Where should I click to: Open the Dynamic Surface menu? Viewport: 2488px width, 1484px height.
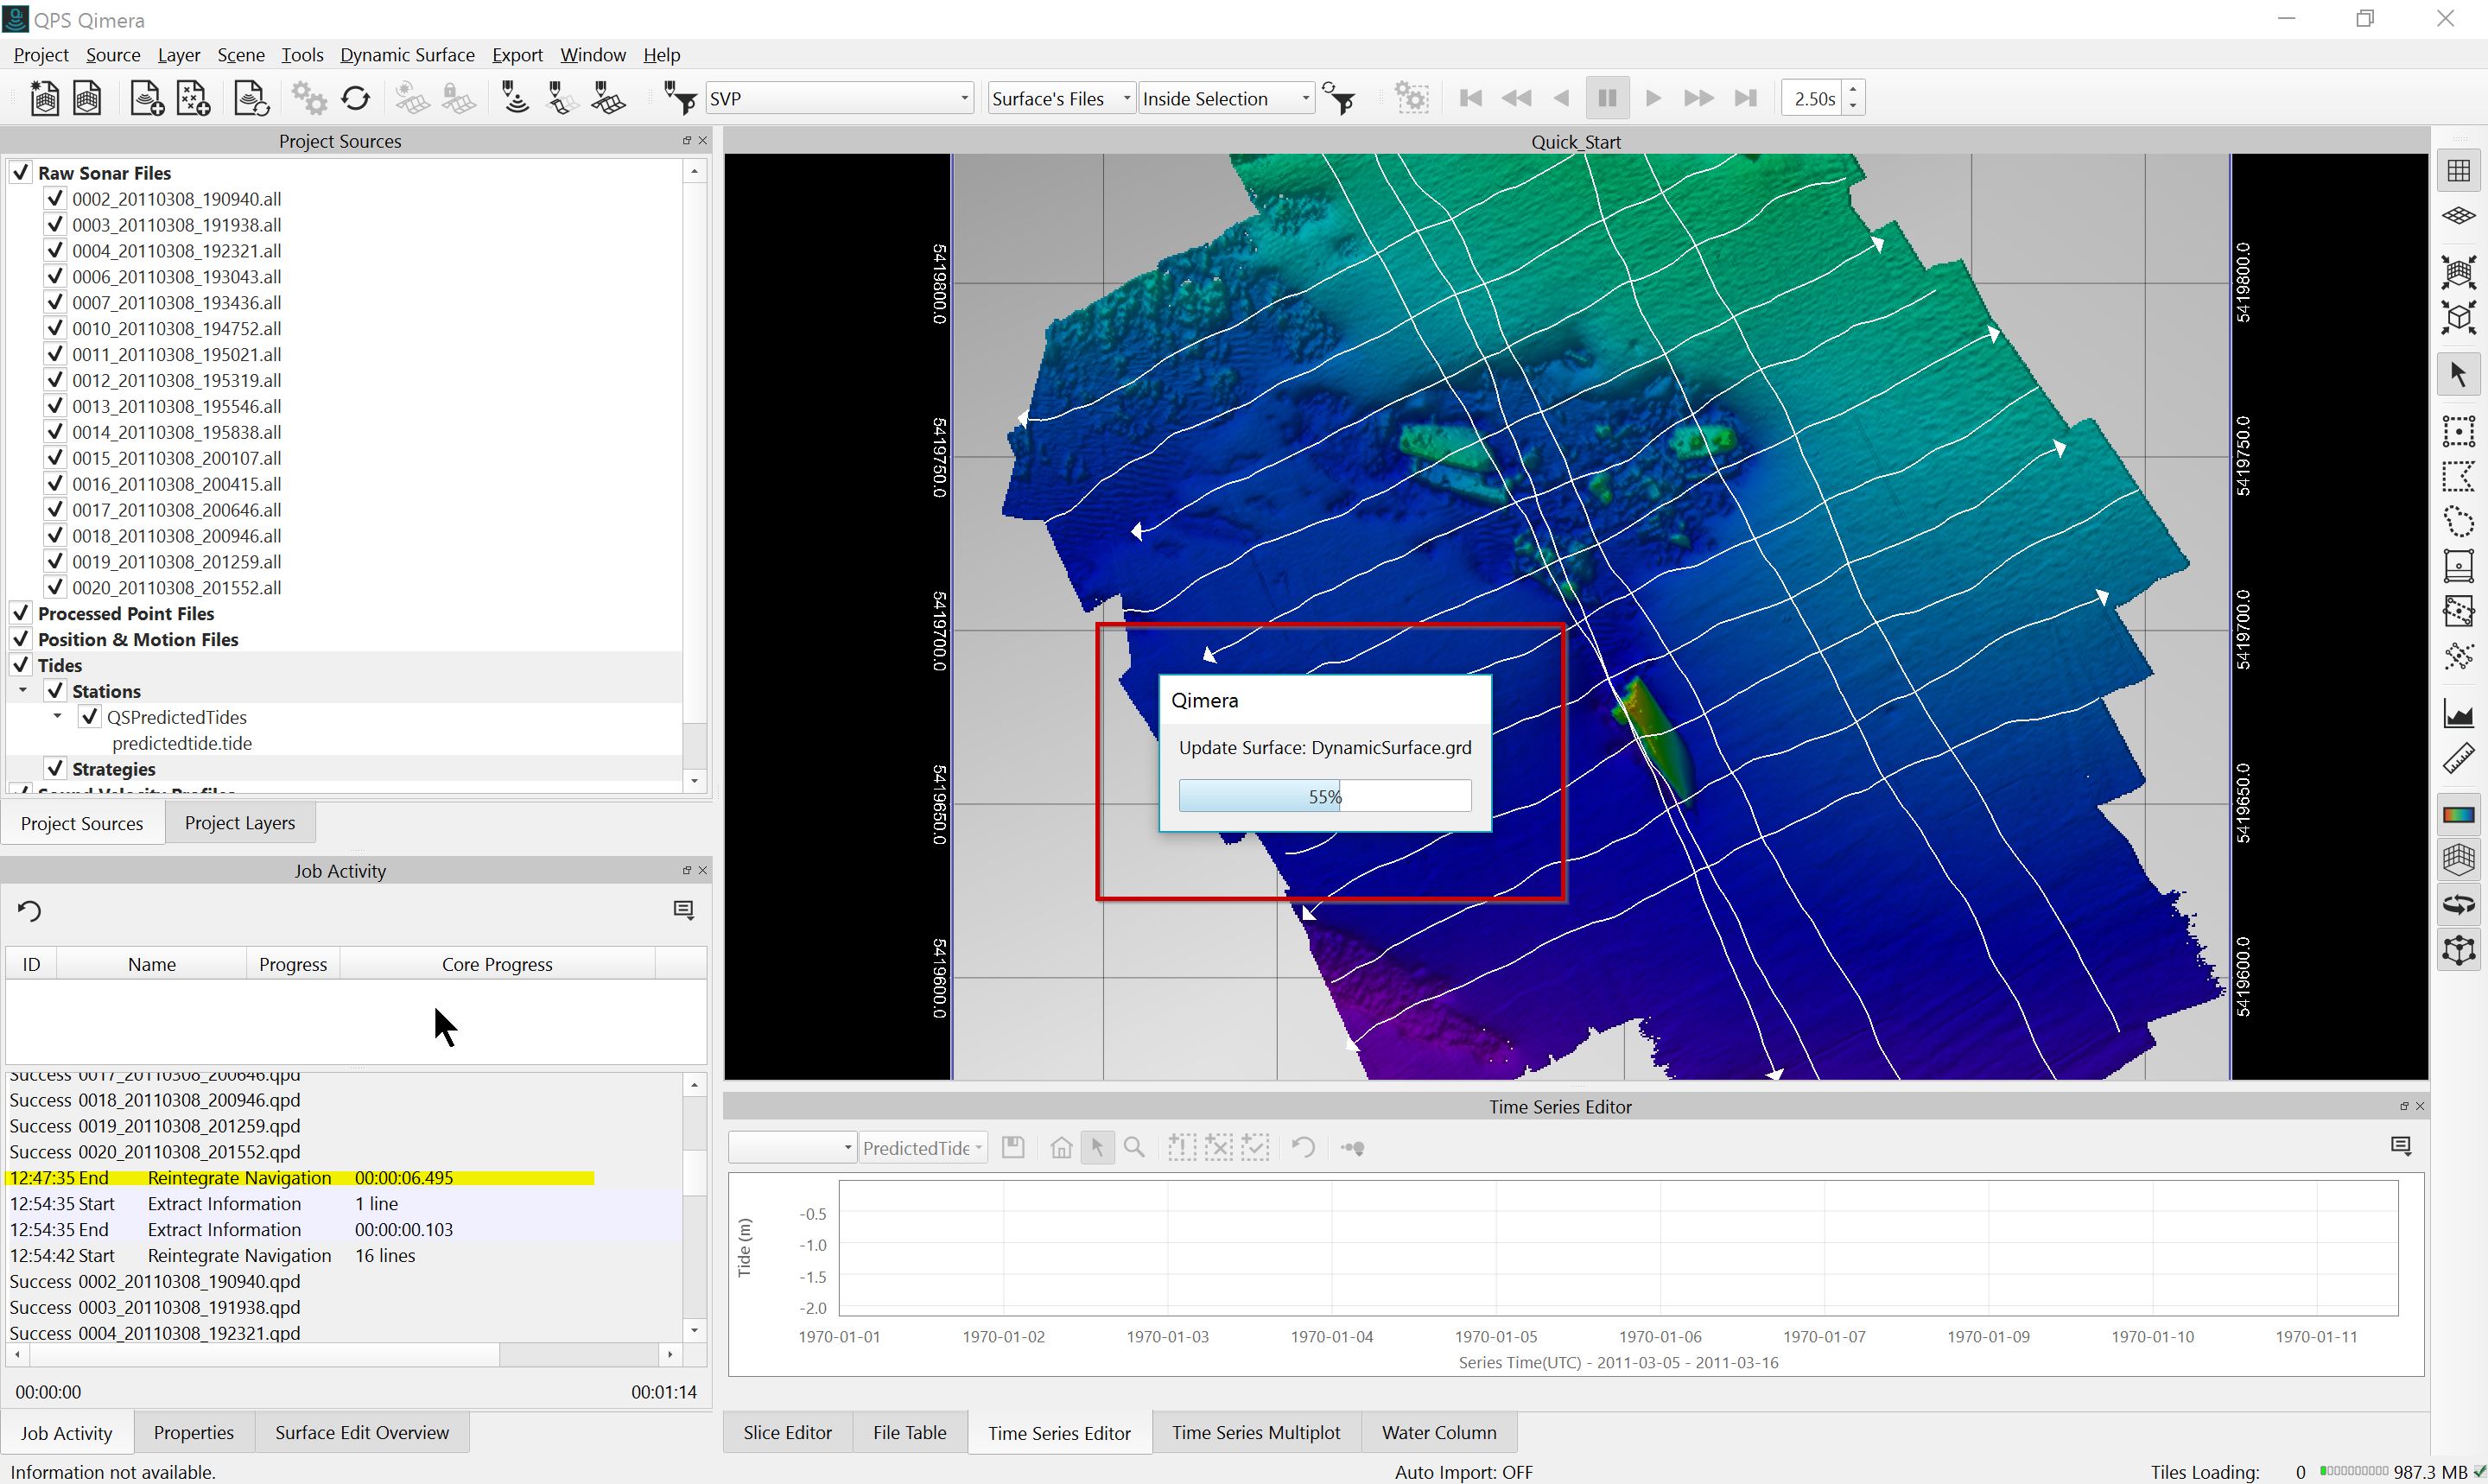point(407,55)
